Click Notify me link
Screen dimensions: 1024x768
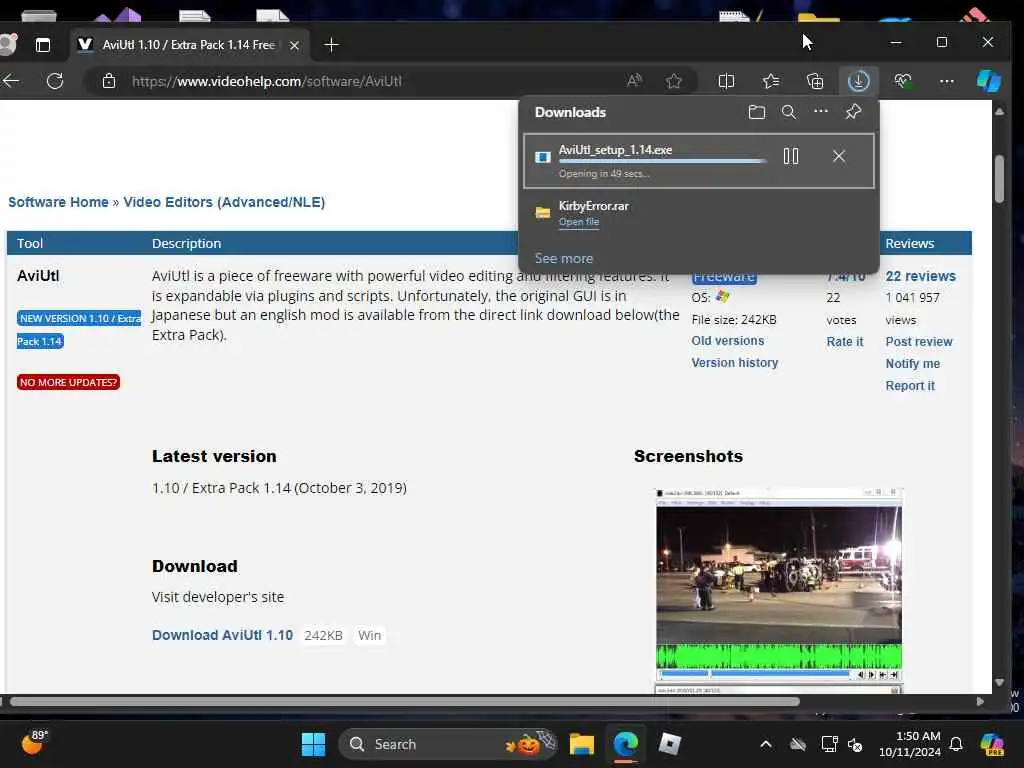coord(913,364)
